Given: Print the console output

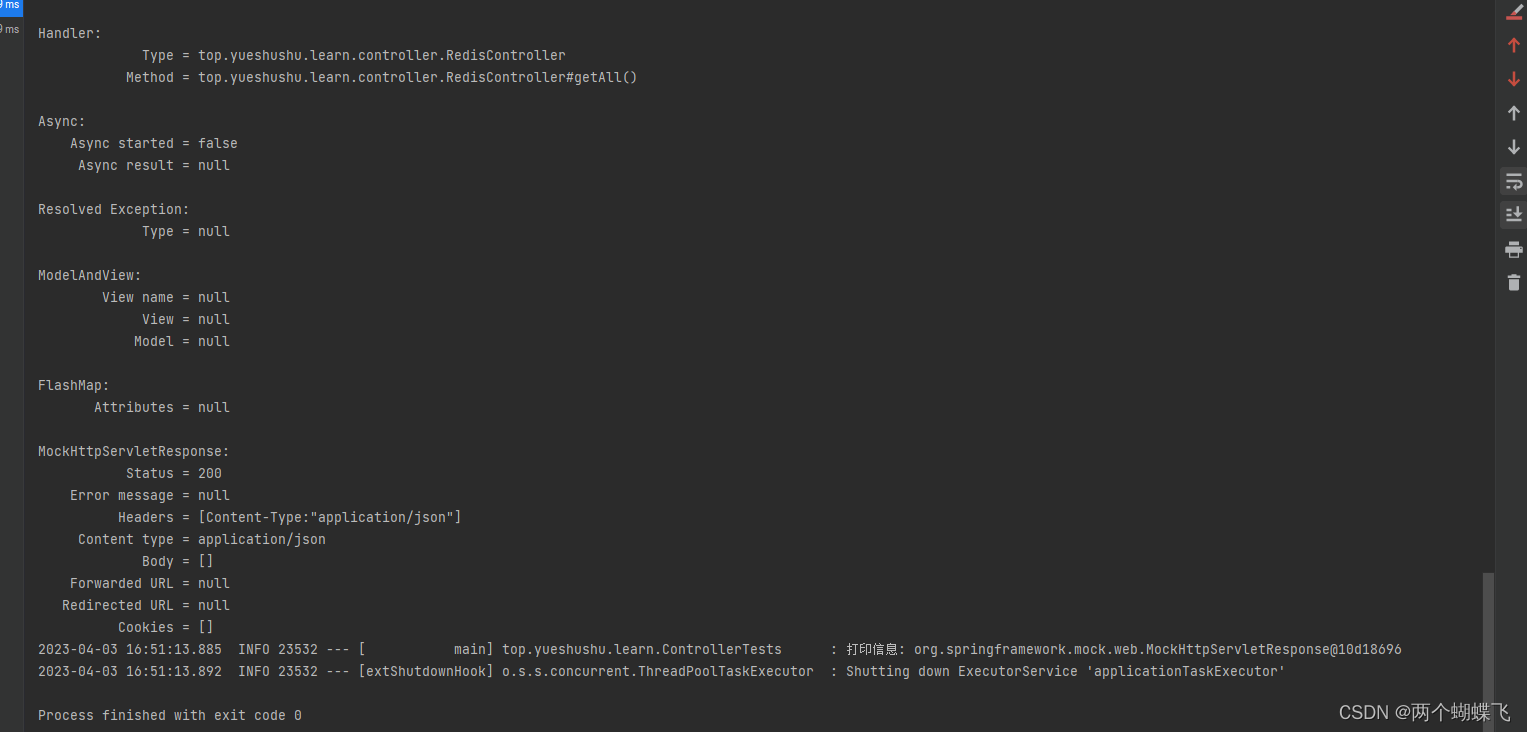Looking at the screenshot, I should [x=1513, y=249].
